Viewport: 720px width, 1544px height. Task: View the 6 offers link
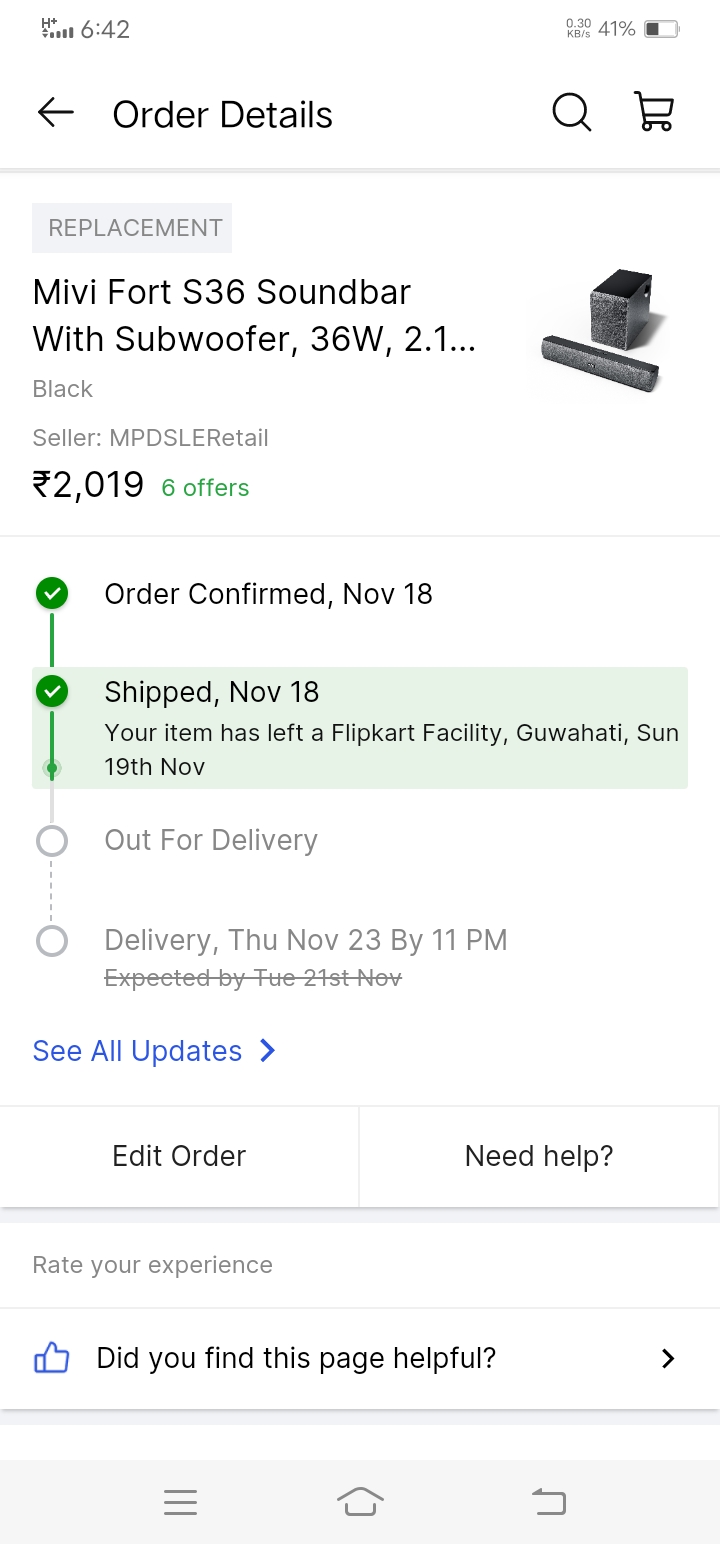(x=205, y=488)
